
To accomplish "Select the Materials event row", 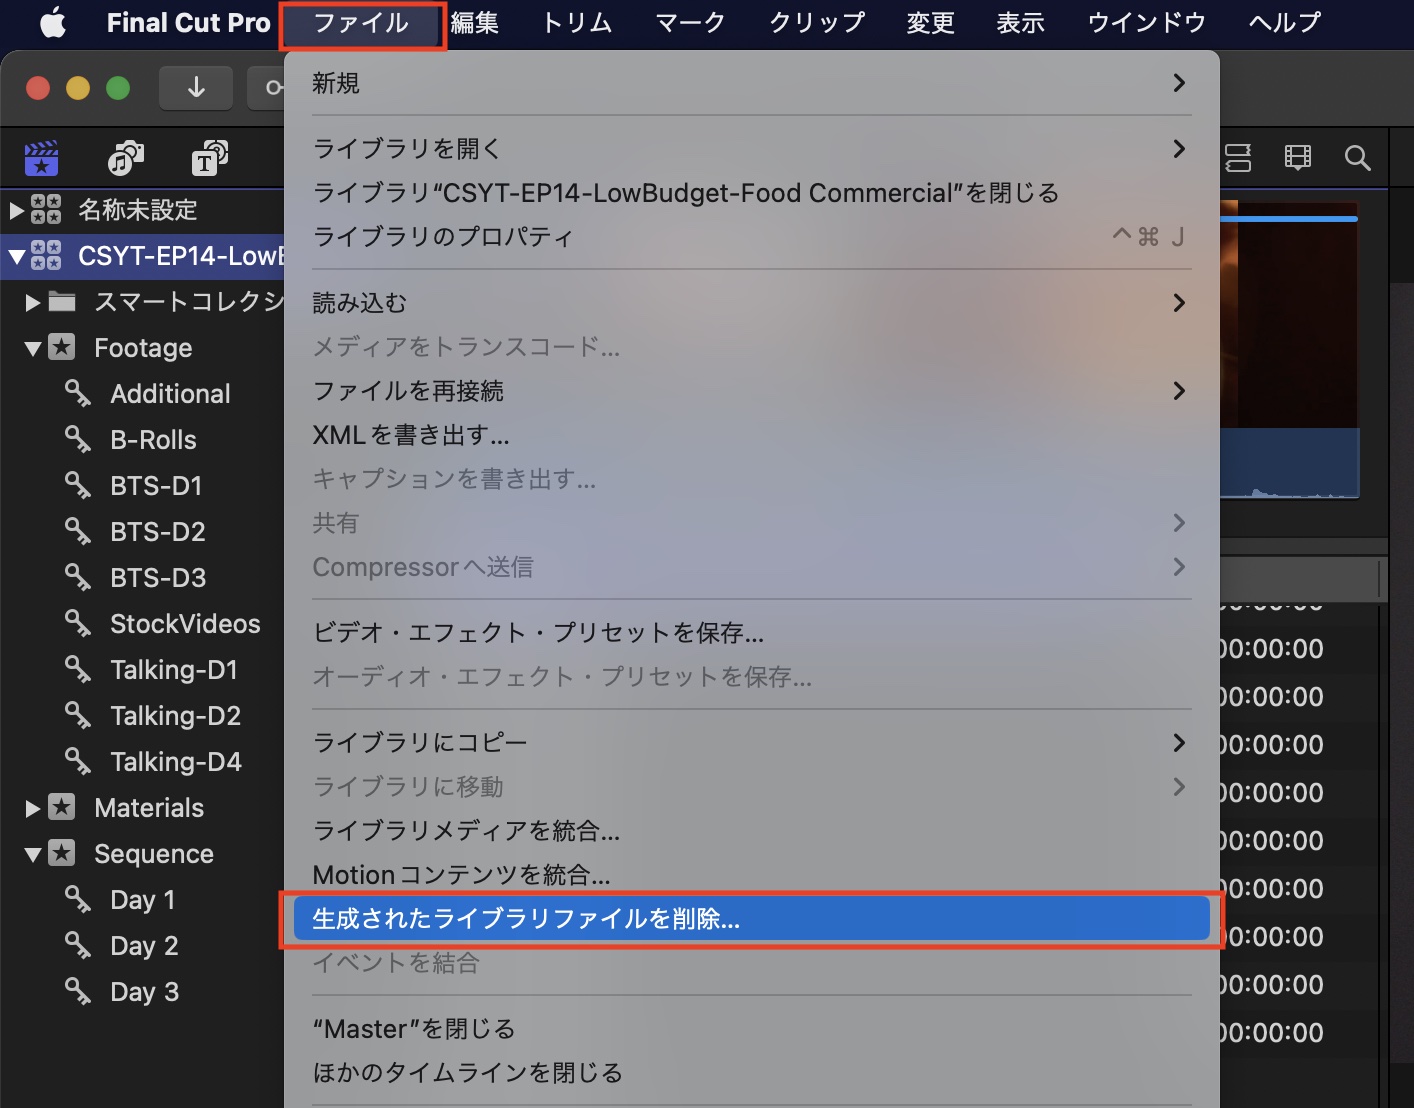I will tap(142, 808).
